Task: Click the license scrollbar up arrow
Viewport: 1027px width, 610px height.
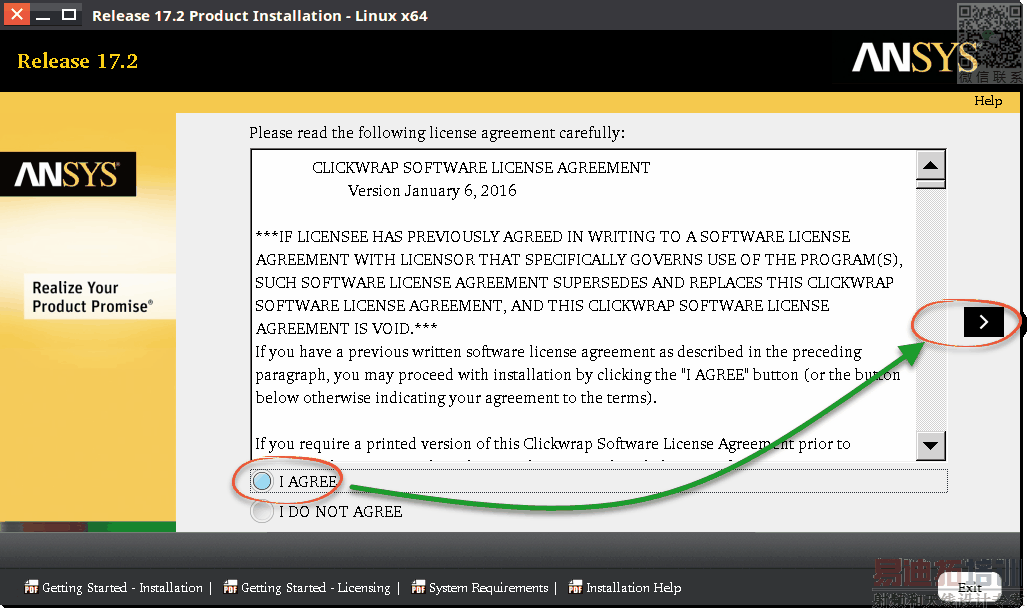Action: pyautogui.click(x=931, y=165)
